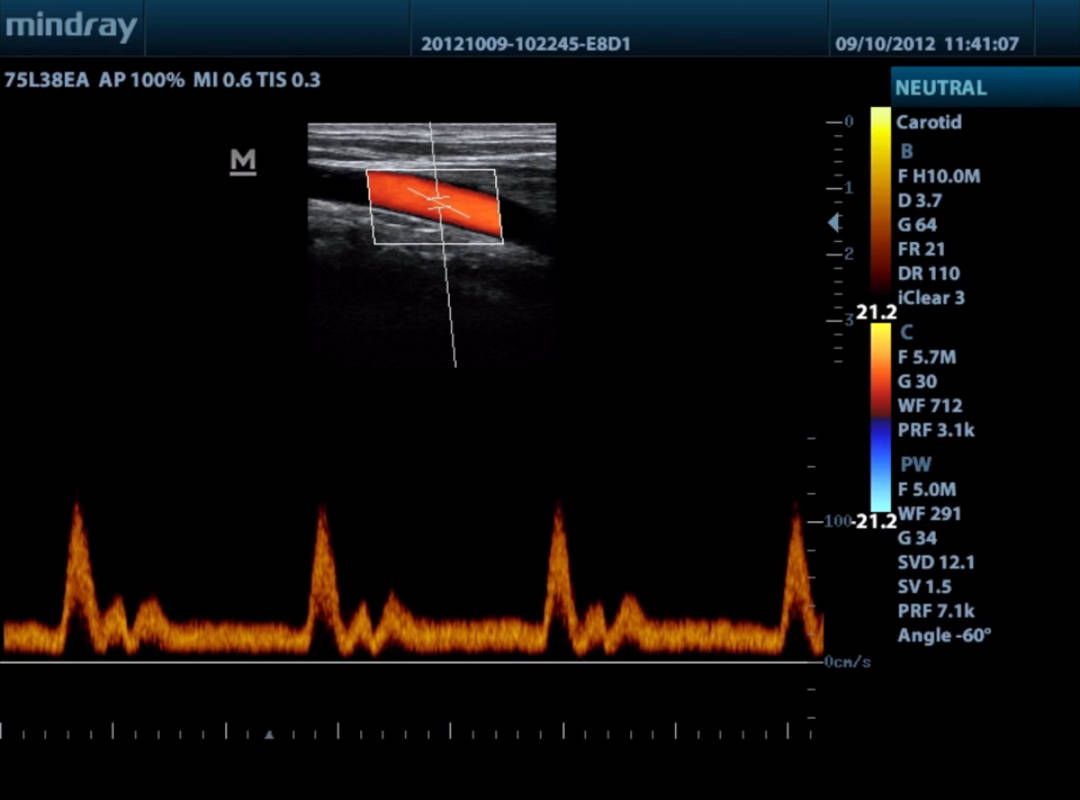Click the color PRF 3.1k parameter
The image size is (1080, 800).
click(x=936, y=430)
